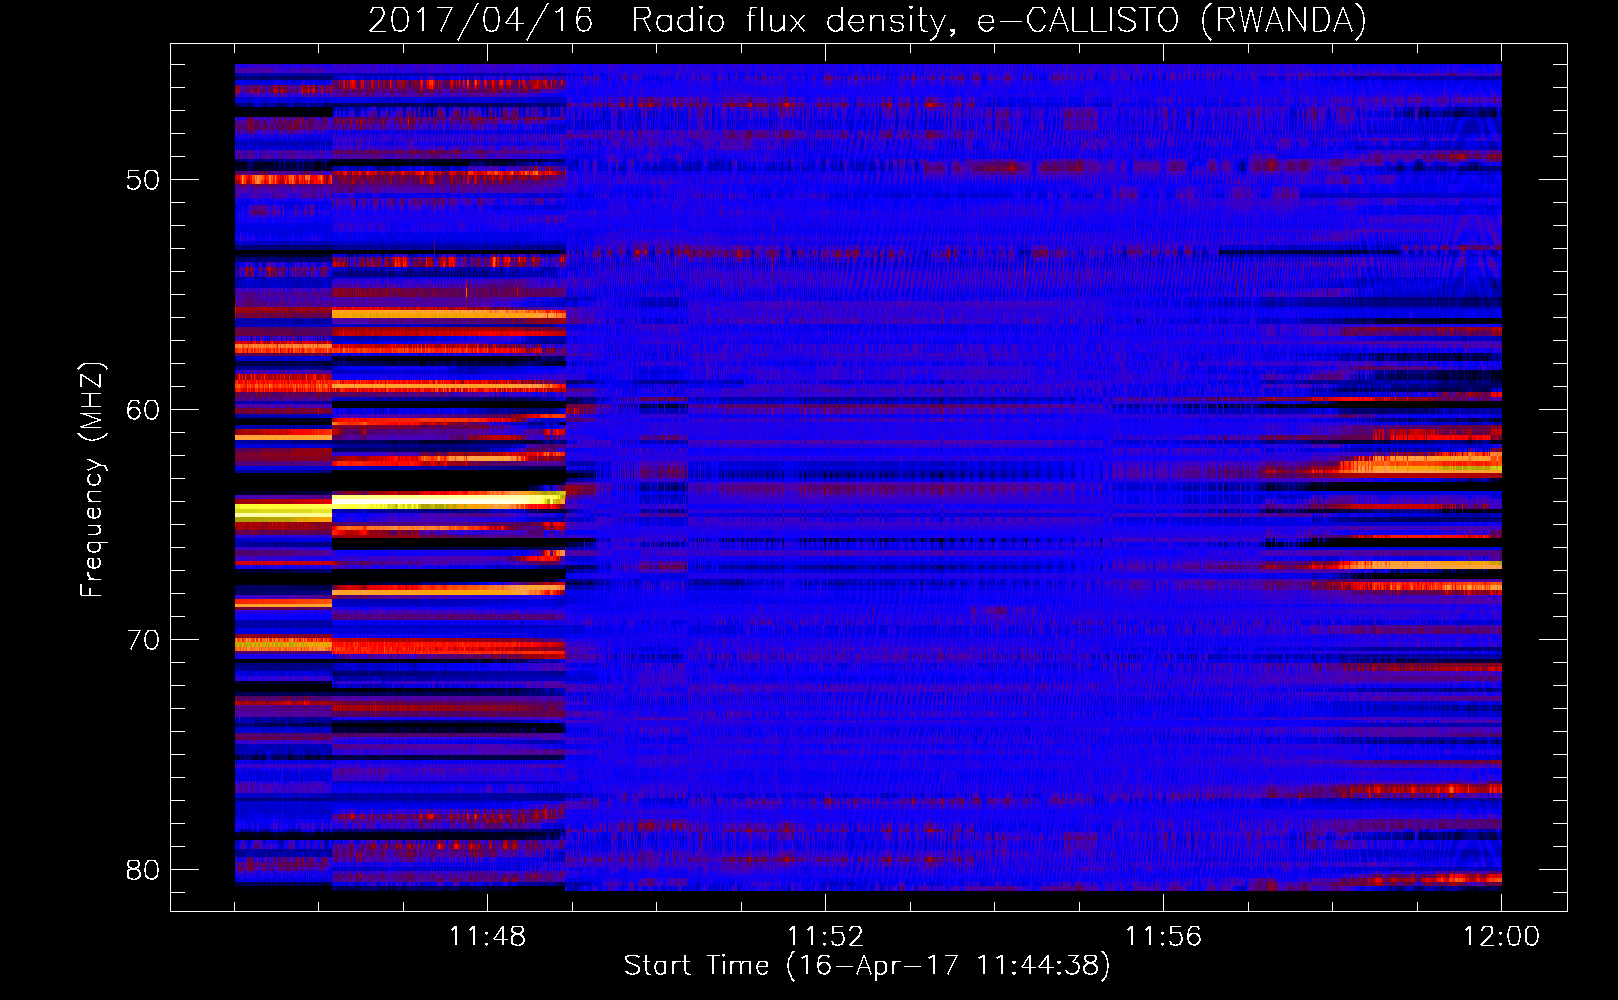Viewport: 1618px width, 1000px height.
Task: Select the 80 tick label on the frequency axis
Action: pyautogui.click(x=143, y=870)
